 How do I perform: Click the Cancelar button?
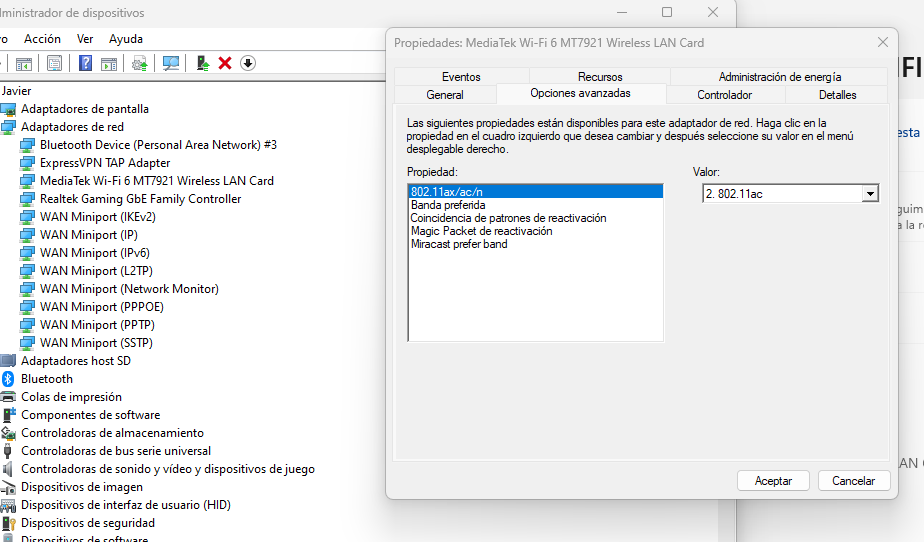853,481
